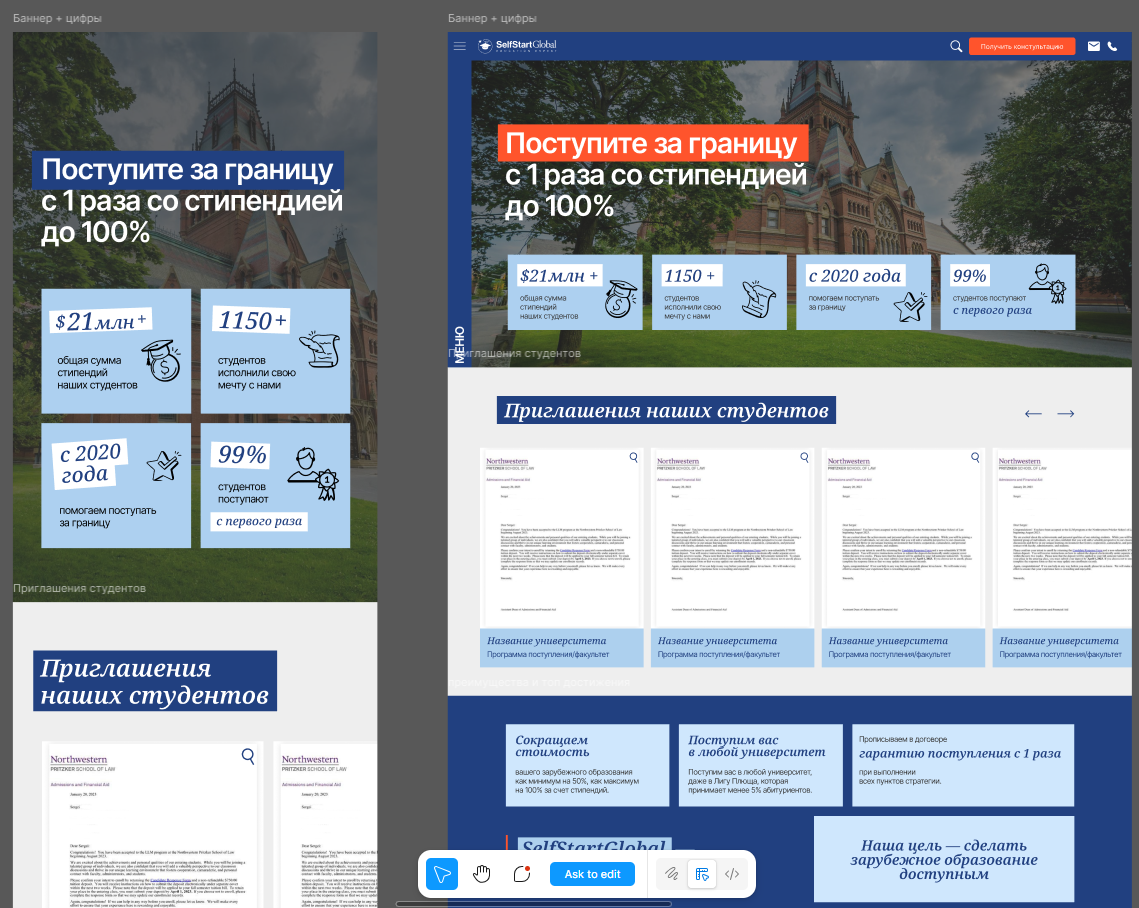1139x908 pixels.
Task: Open the comment tool with notification dot
Action: tap(521, 873)
